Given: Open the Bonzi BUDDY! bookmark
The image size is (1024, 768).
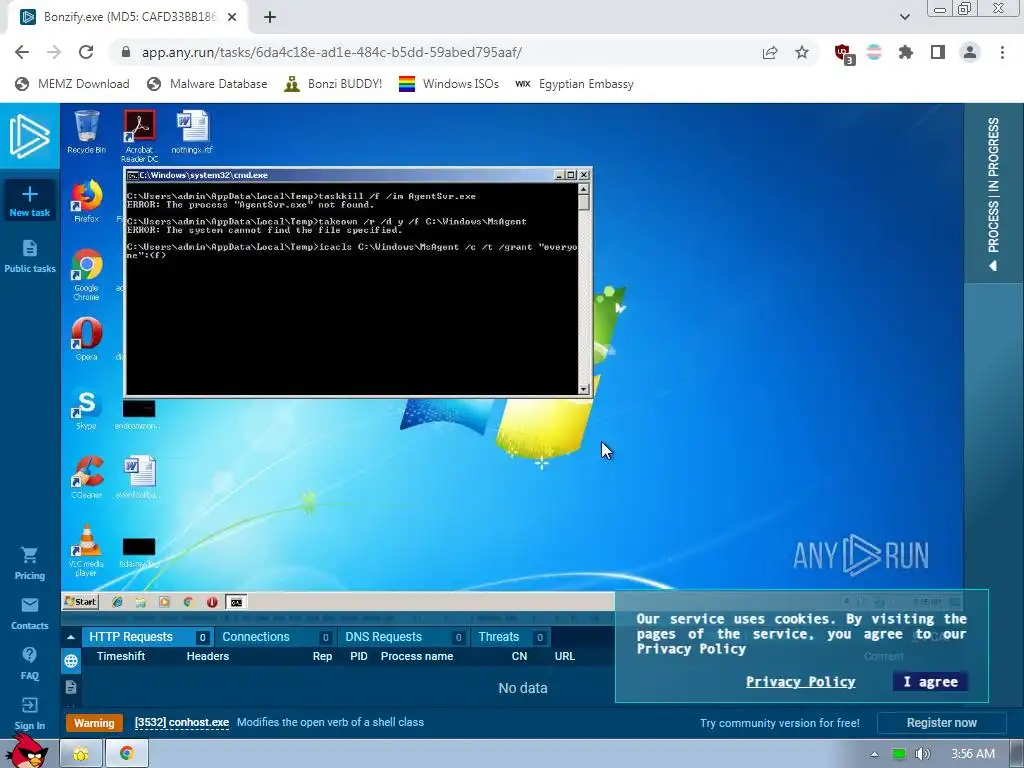Looking at the screenshot, I should click(333, 84).
